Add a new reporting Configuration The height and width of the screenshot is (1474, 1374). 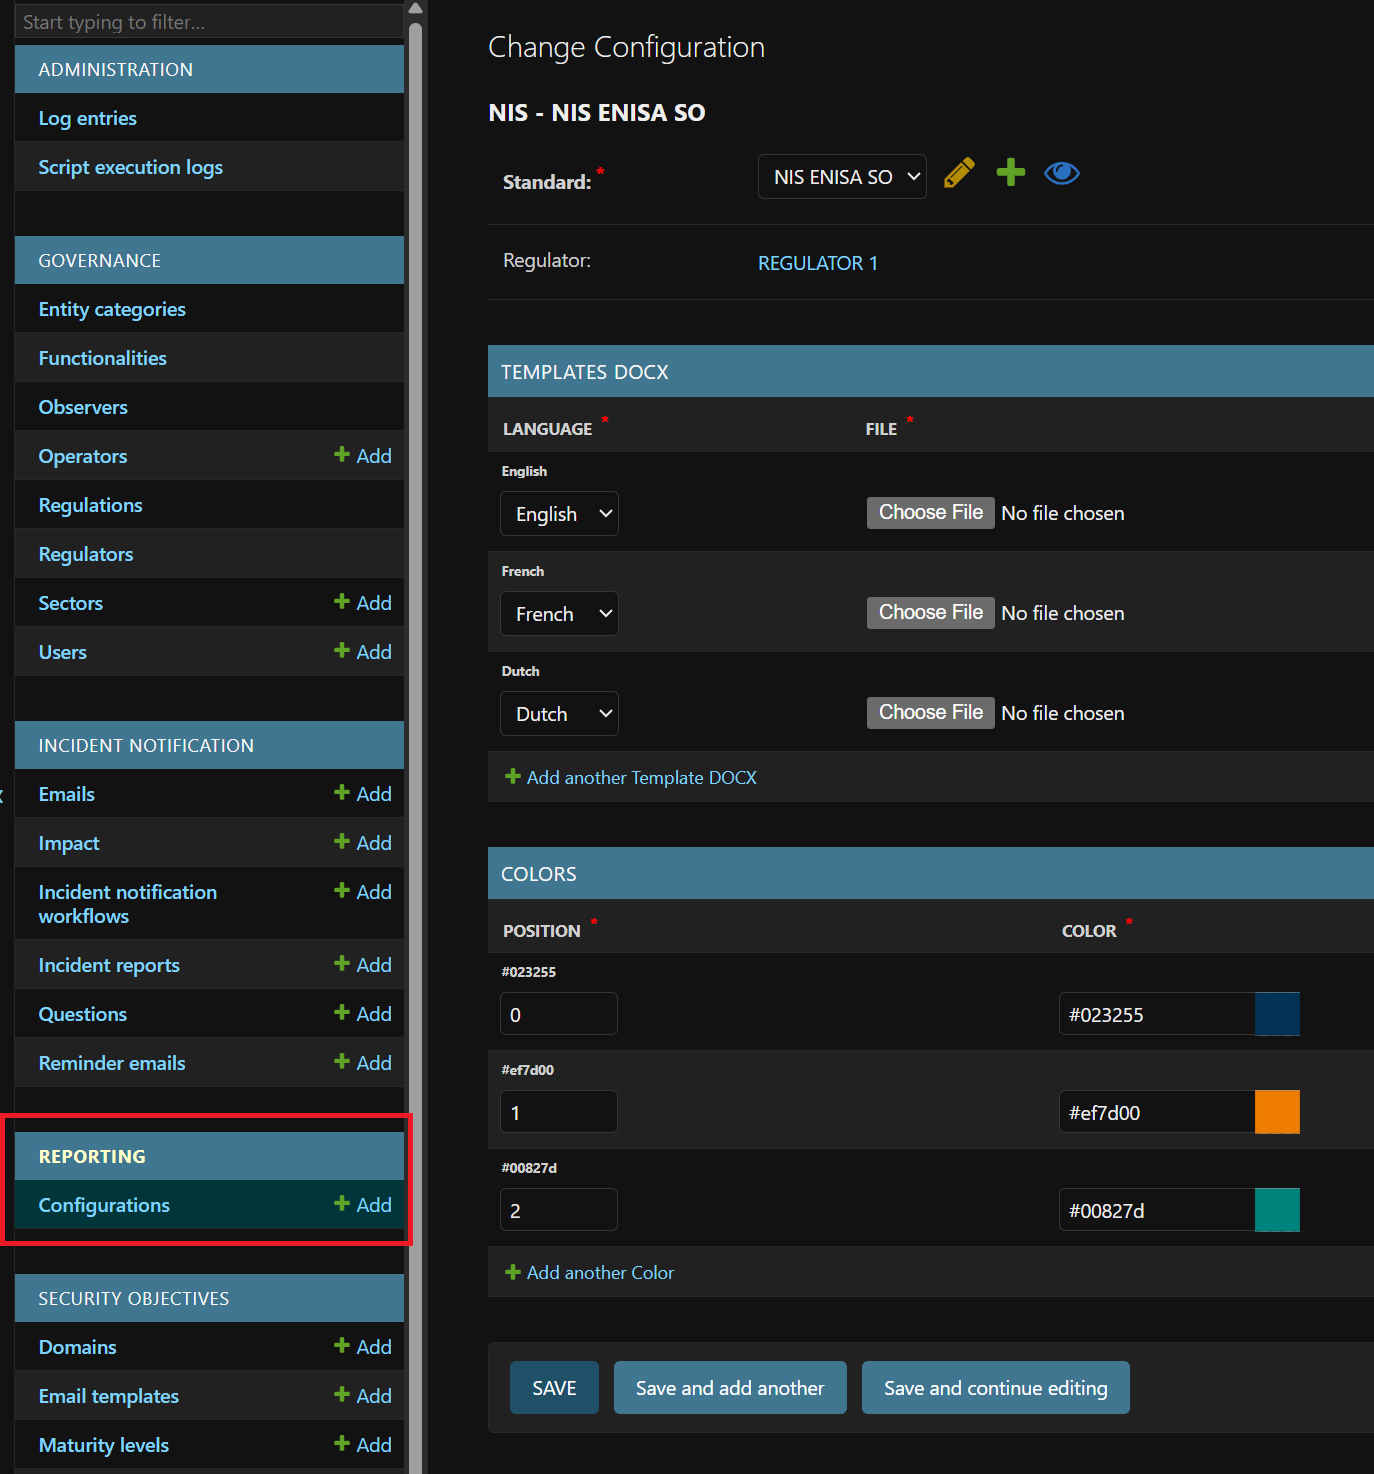(x=363, y=1205)
